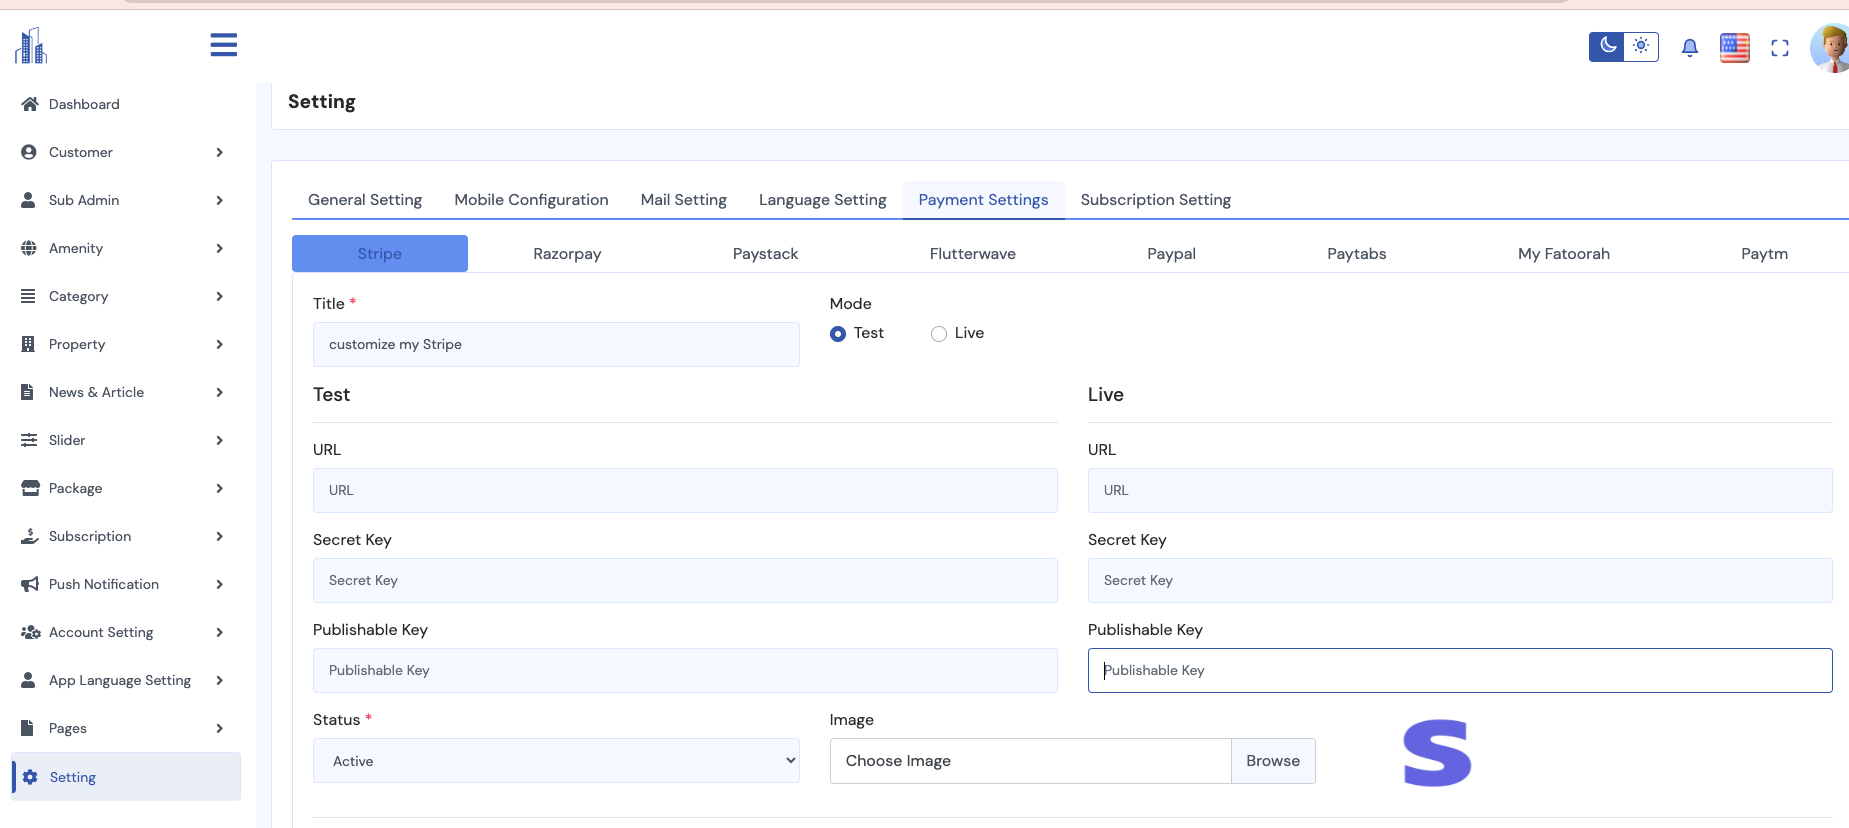Switch to the Paystack tab

765,254
